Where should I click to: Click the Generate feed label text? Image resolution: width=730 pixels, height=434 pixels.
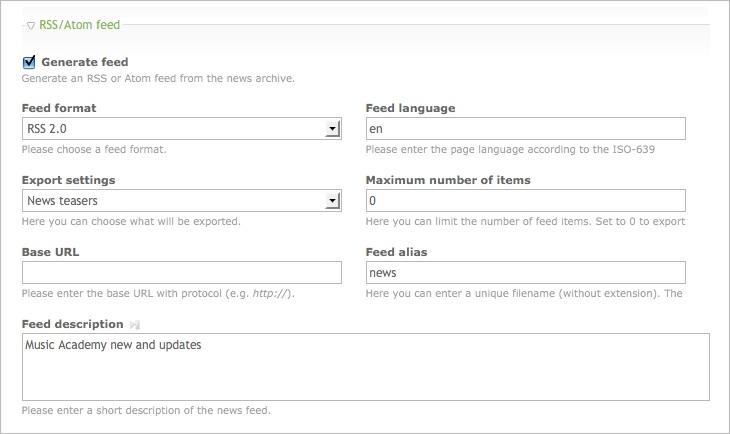(85, 62)
